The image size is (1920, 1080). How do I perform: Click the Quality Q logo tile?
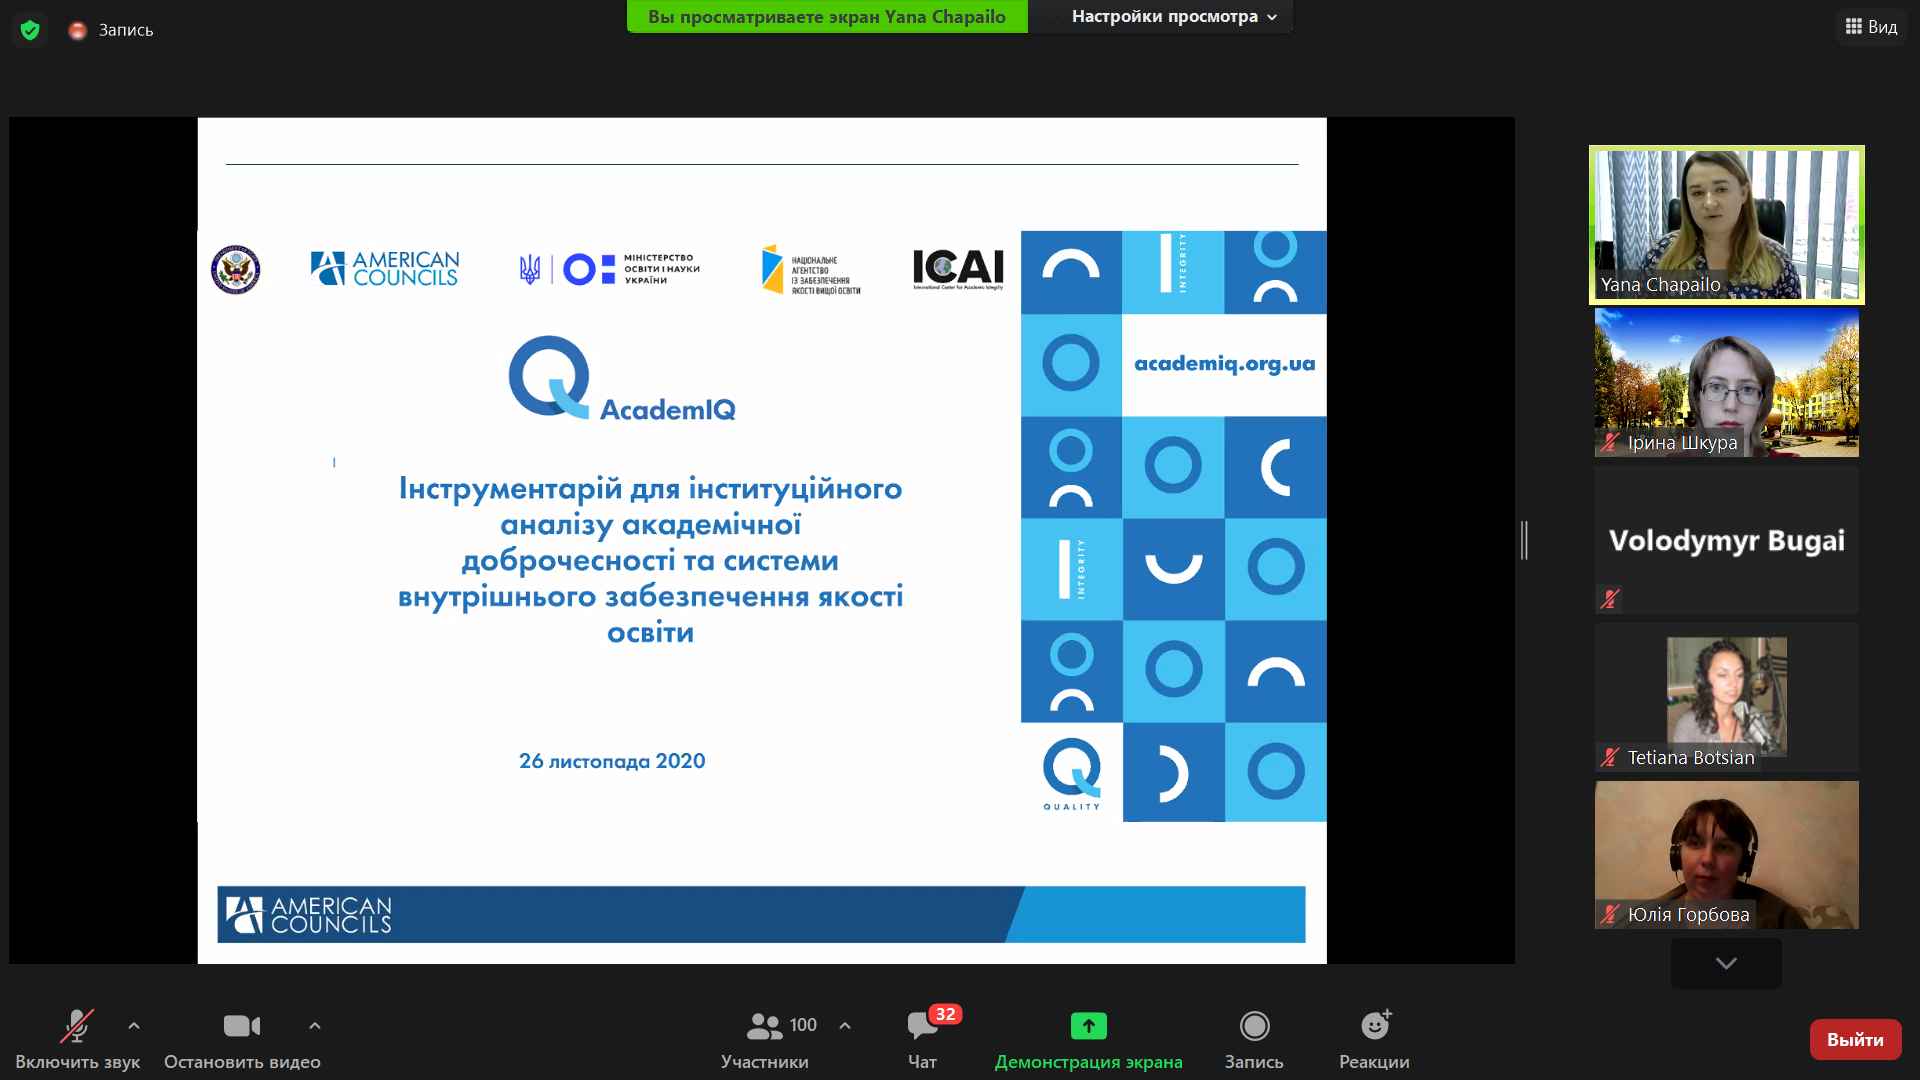pos(1071,773)
